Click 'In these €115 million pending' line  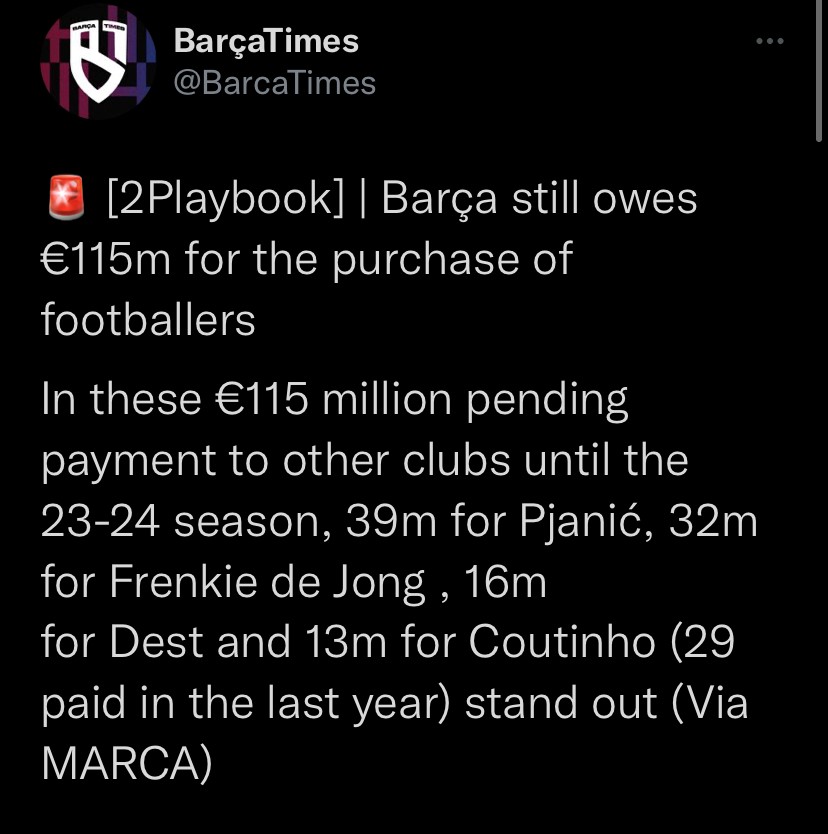335,400
